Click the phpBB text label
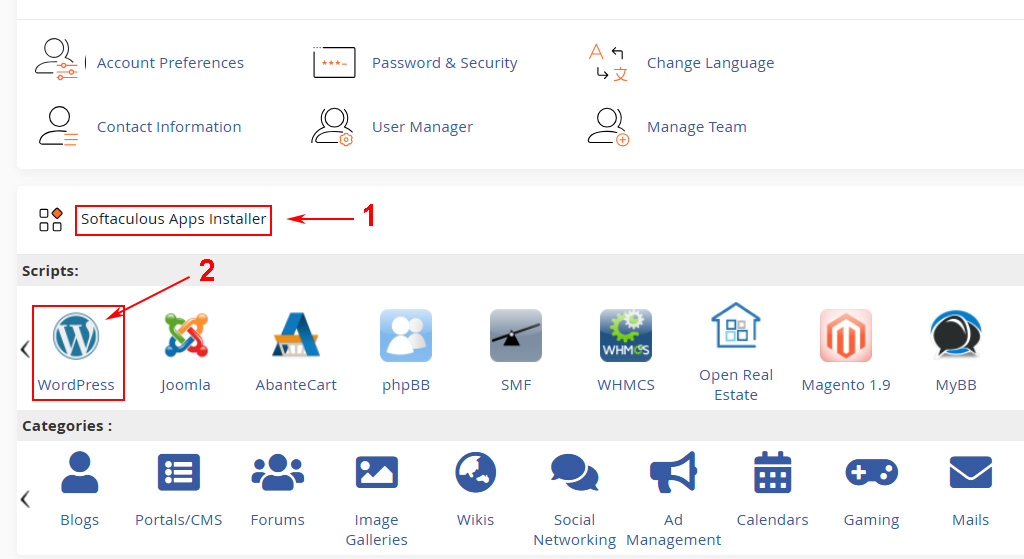This screenshot has height=559, width=1024. coord(406,385)
